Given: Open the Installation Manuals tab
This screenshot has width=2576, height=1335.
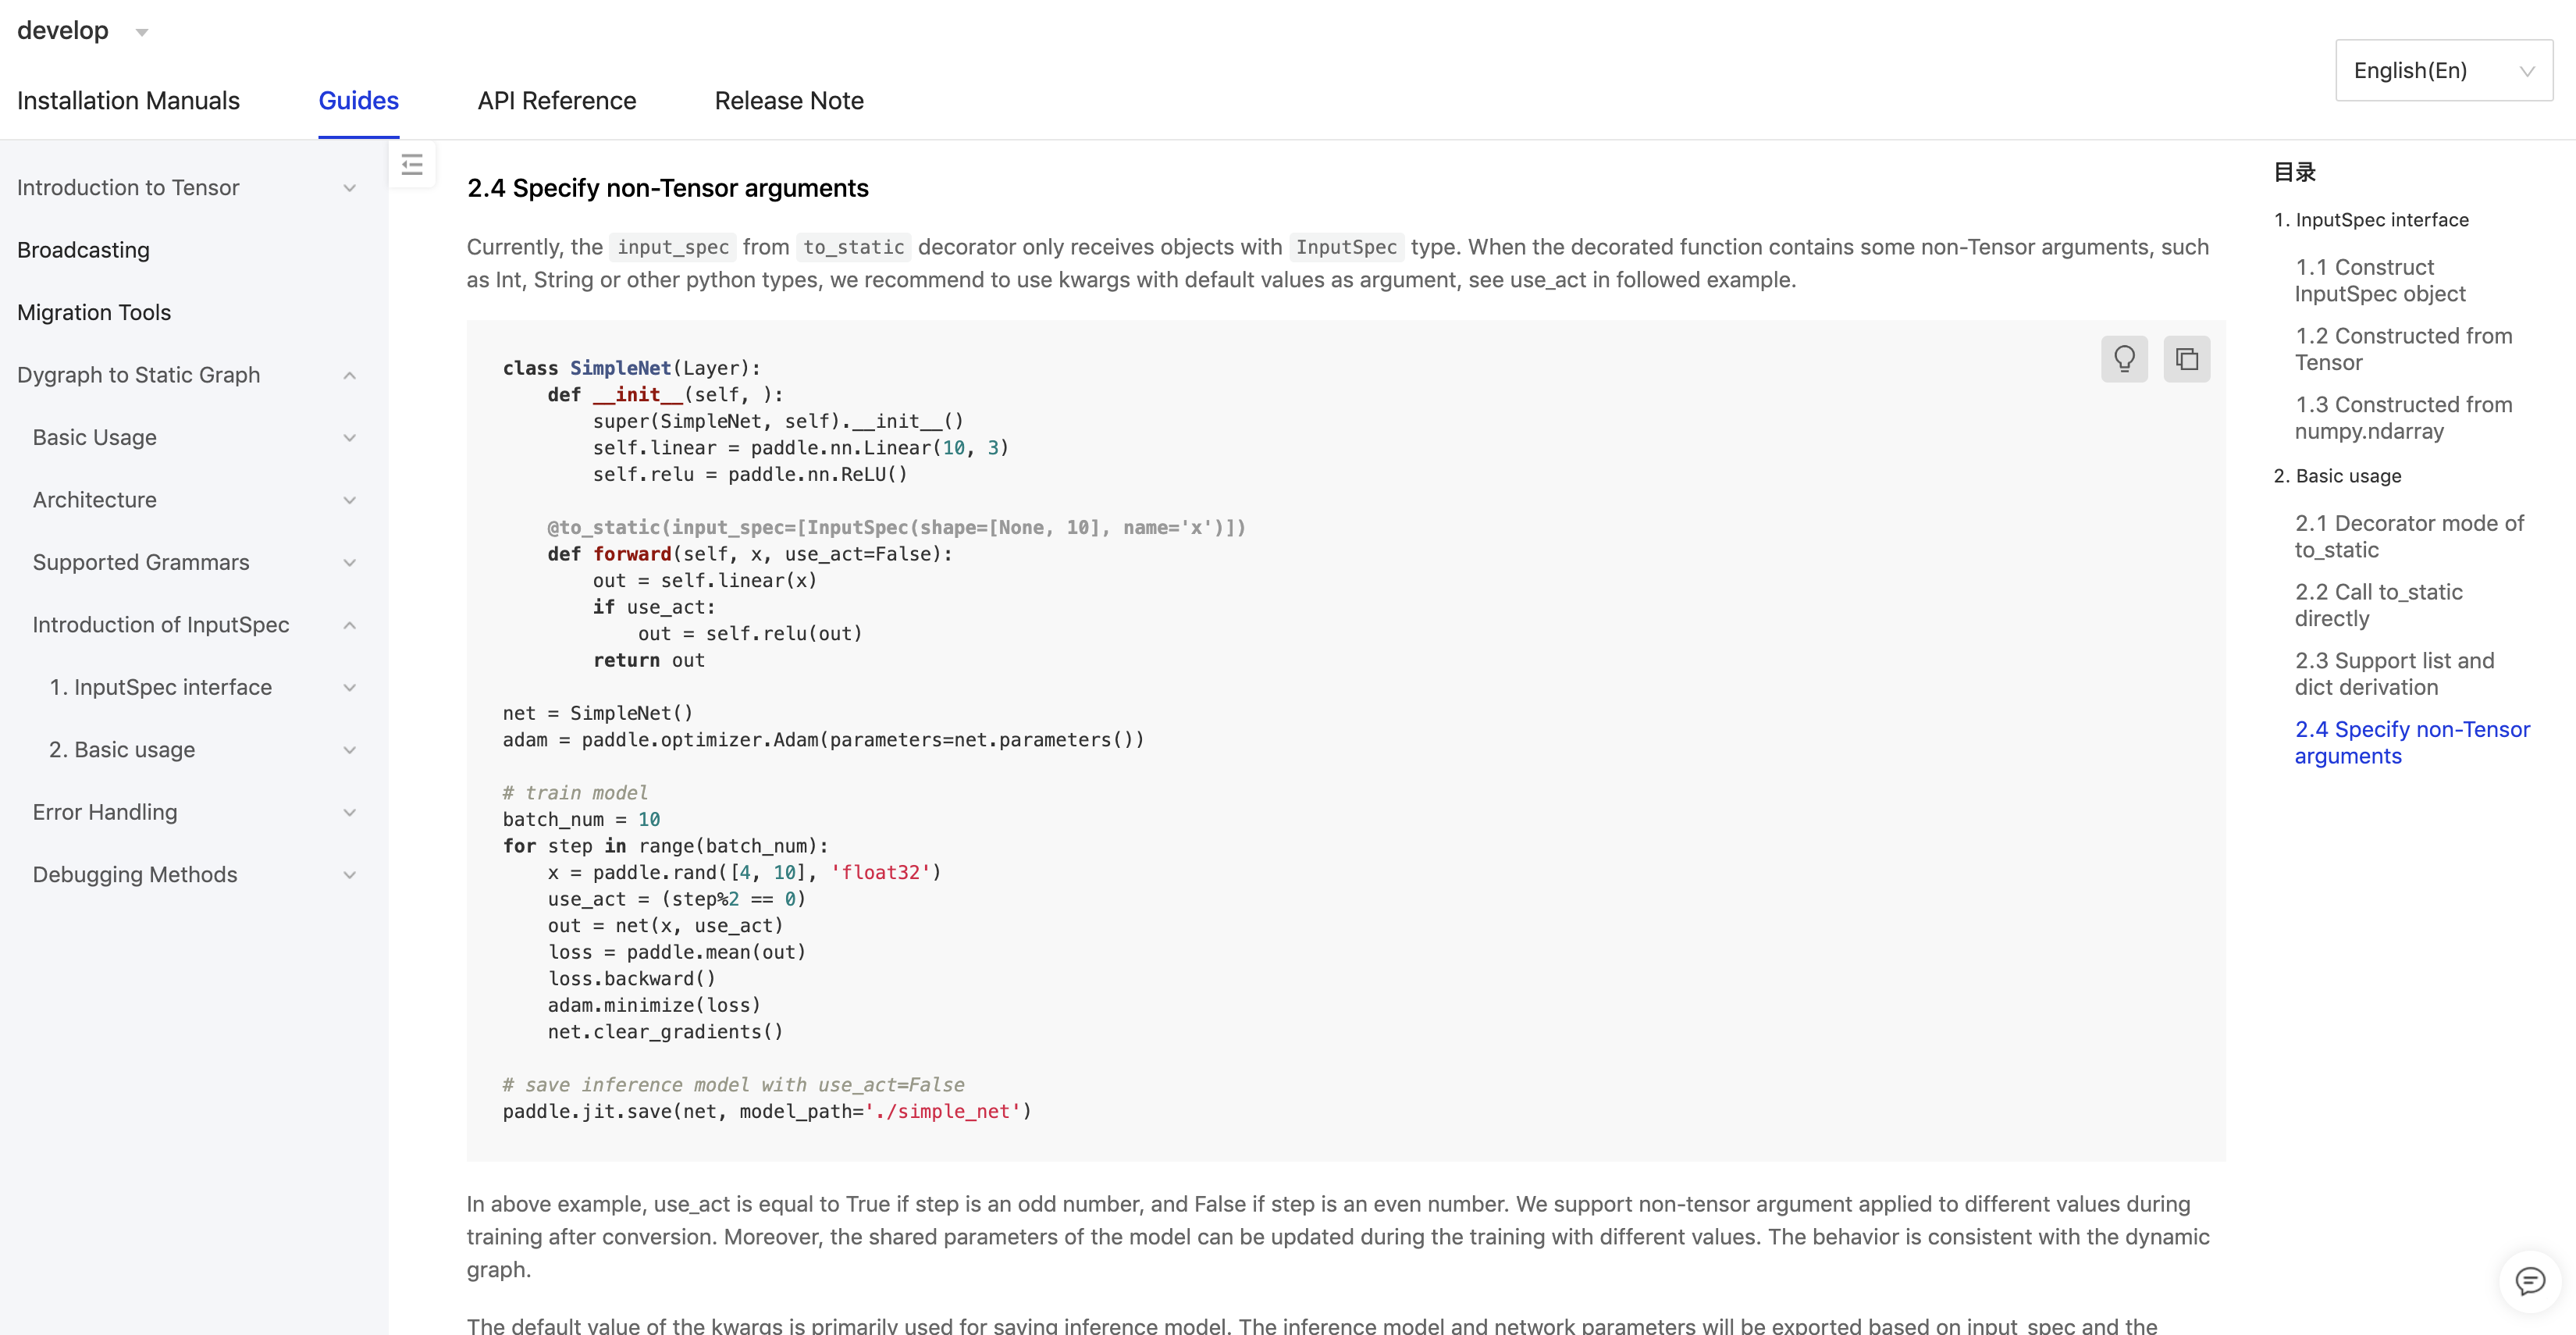Looking at the screenshot, I should [x=128, y=101].
